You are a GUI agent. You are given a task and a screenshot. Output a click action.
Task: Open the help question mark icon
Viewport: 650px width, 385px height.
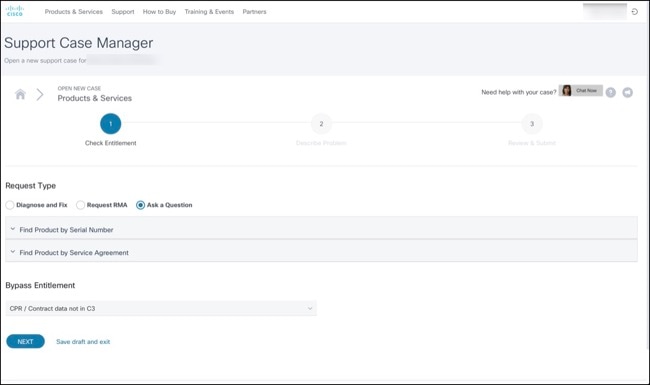611,92
